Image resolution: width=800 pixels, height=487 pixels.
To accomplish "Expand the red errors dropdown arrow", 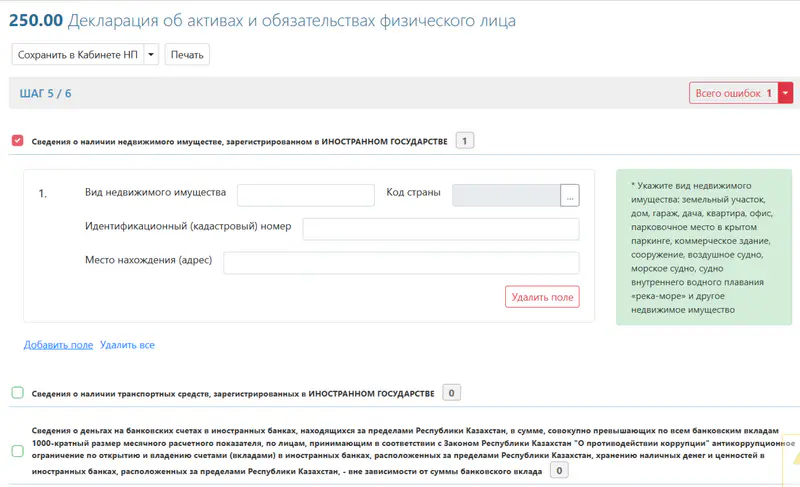I will (x=785, y=93).
